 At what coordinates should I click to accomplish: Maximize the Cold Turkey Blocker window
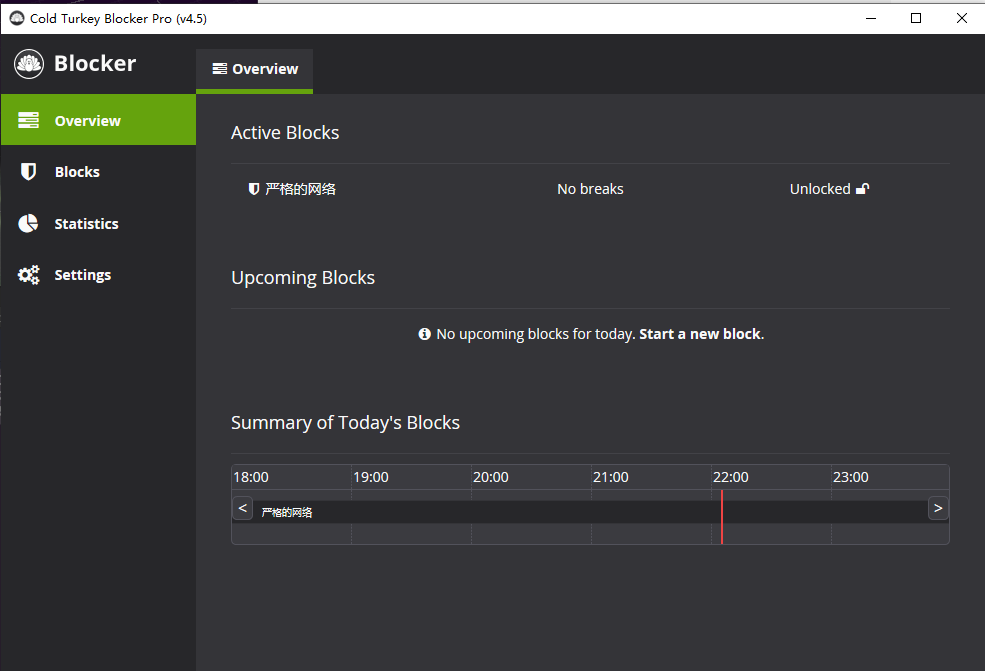coord(916,18)
